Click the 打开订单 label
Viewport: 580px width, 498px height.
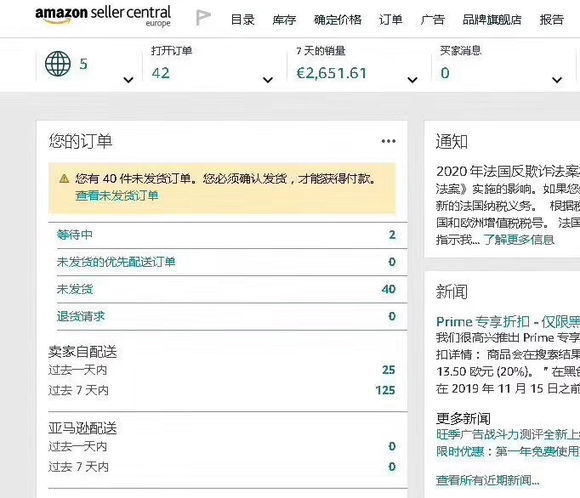pos(172,50)
